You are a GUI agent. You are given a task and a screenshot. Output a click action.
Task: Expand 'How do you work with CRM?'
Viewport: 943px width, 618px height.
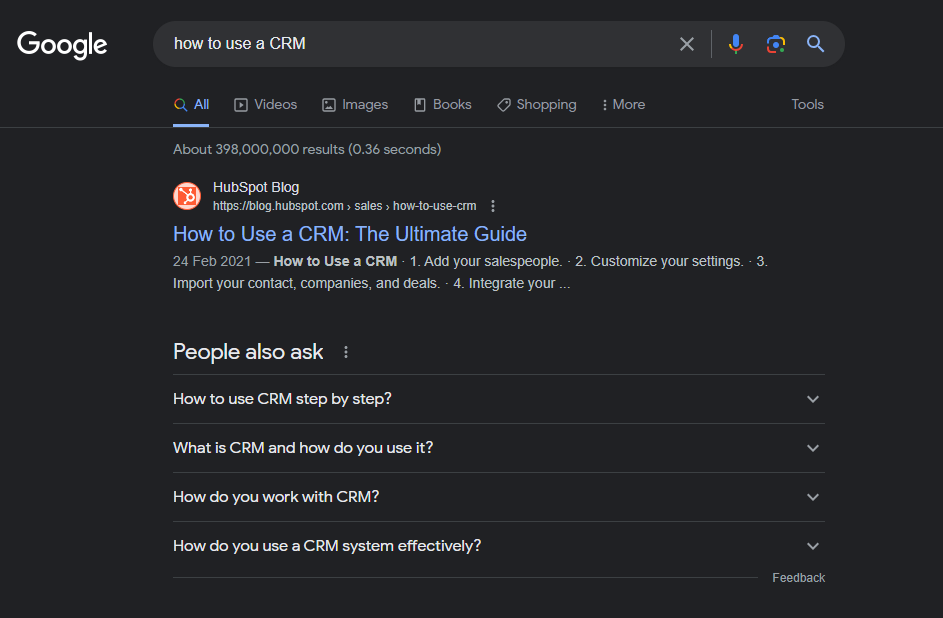pyautogui.click(x=813, y=497)
